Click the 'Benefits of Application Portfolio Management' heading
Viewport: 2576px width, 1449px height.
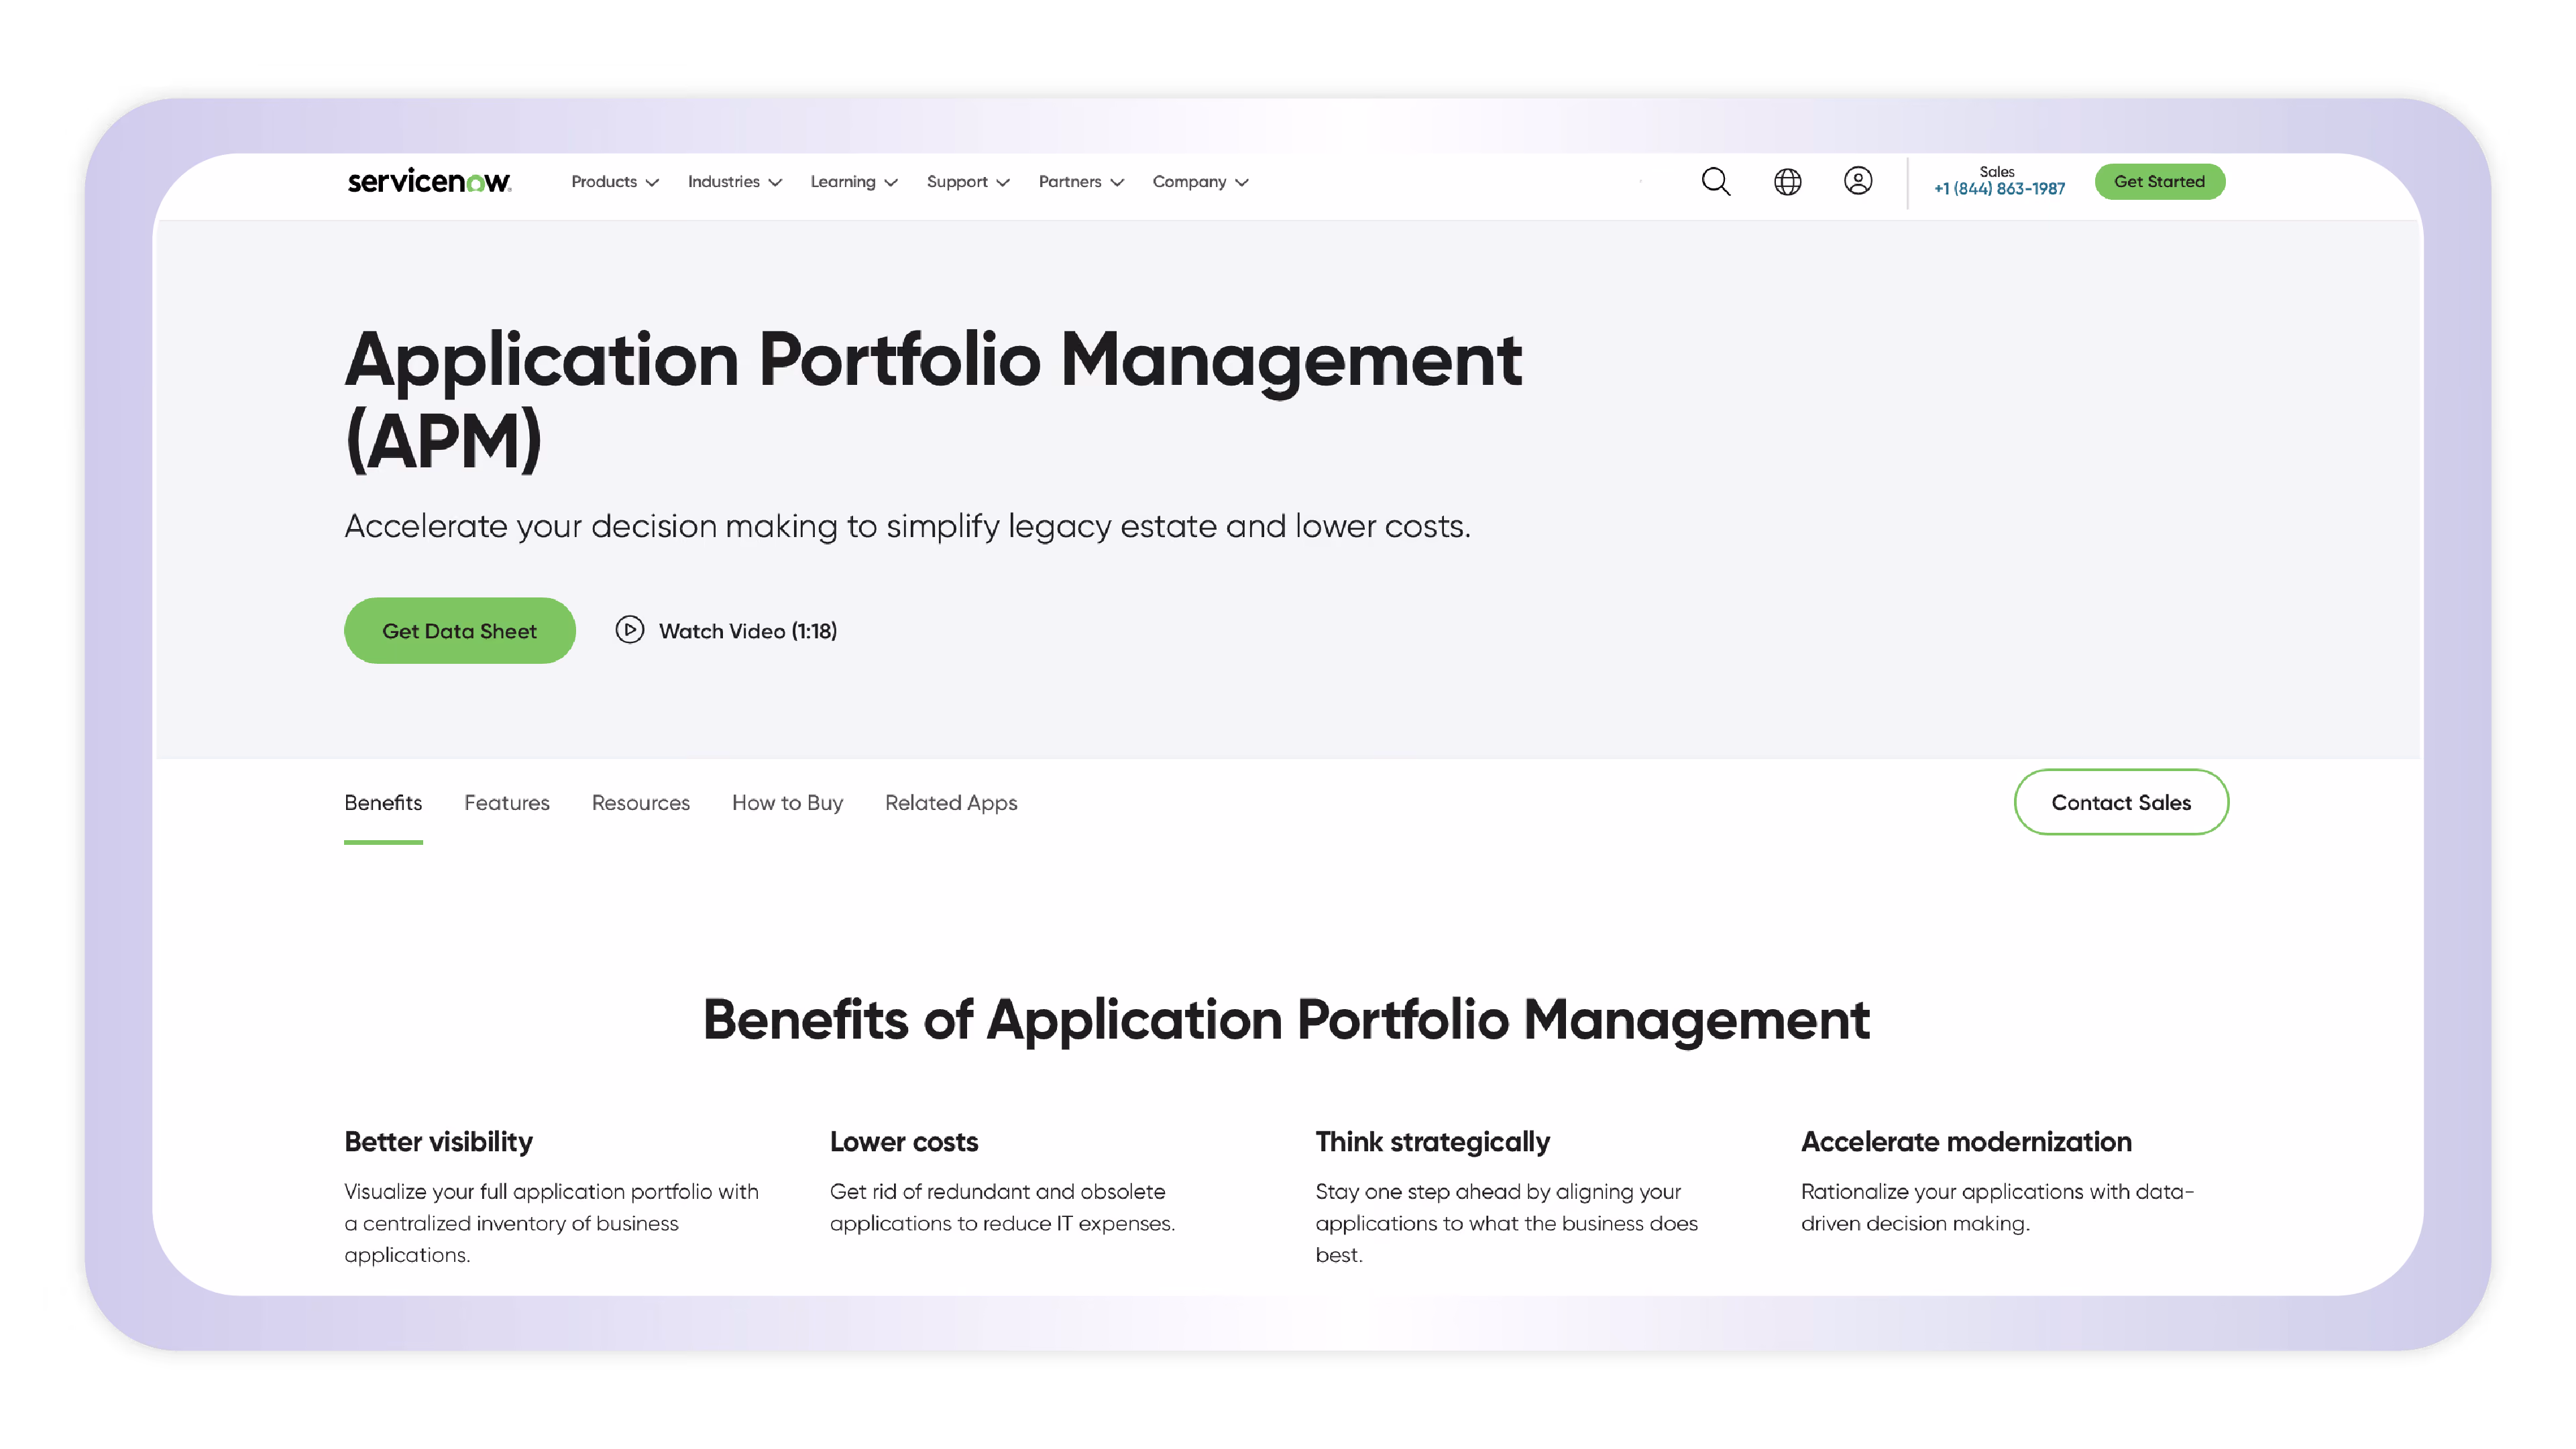[1286, 1020]
